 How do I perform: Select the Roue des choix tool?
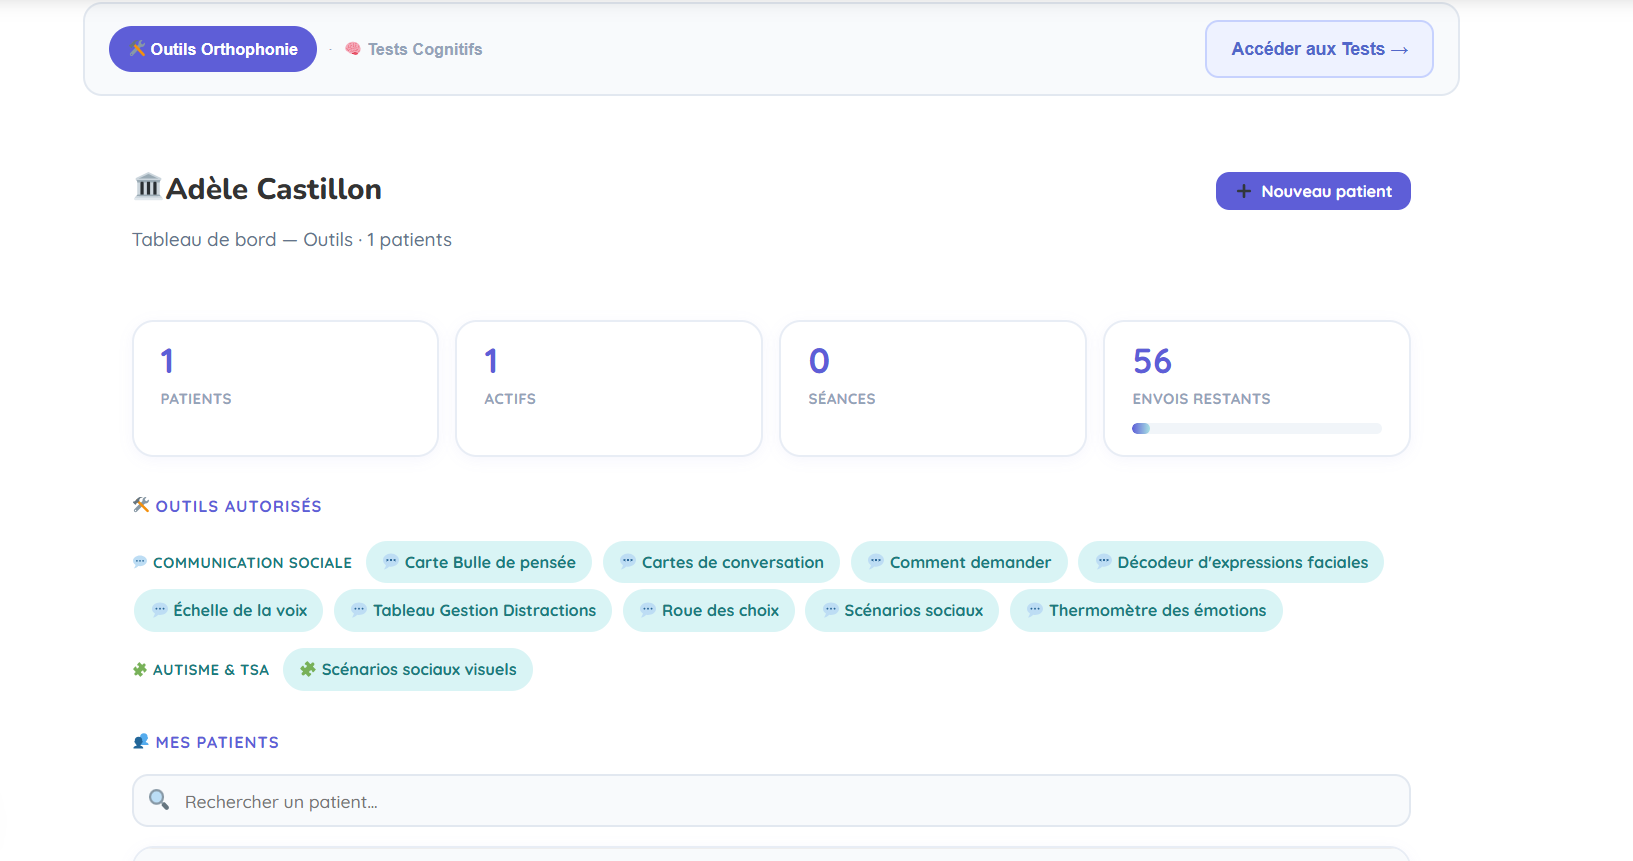pyautogui.click(x=709, y=610)
